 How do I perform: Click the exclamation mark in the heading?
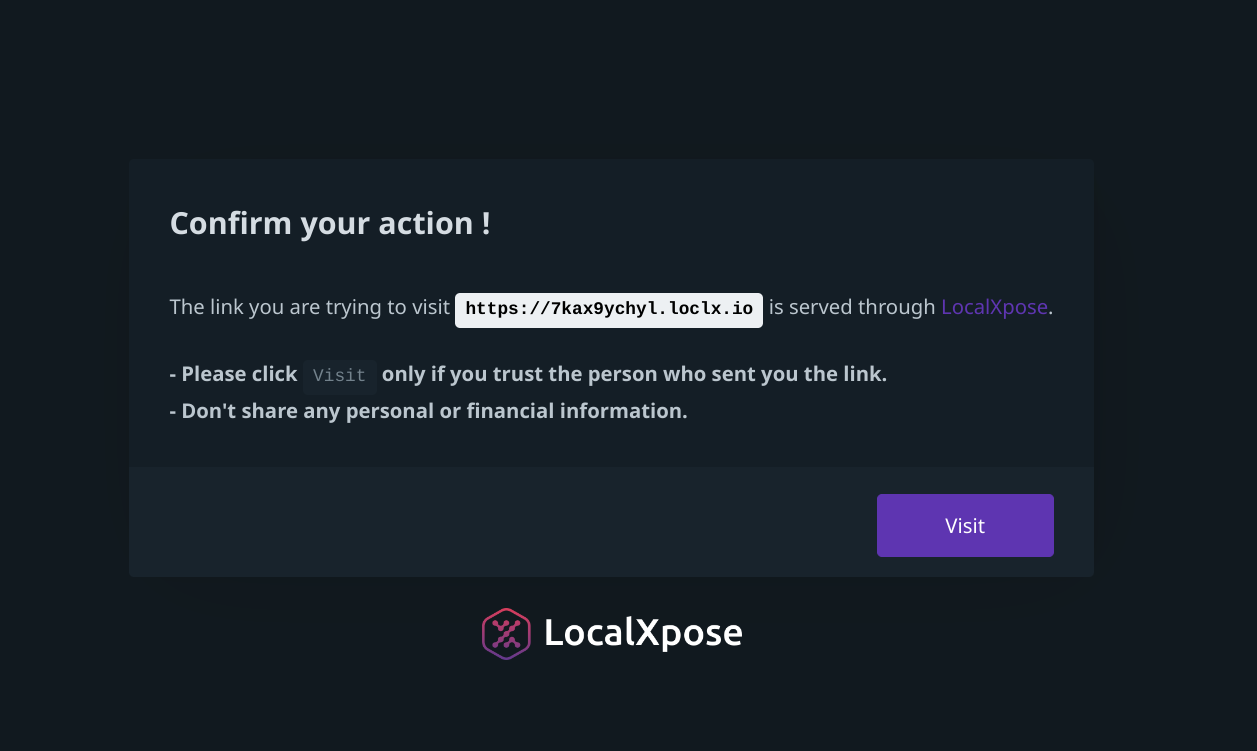coord(486,222)
